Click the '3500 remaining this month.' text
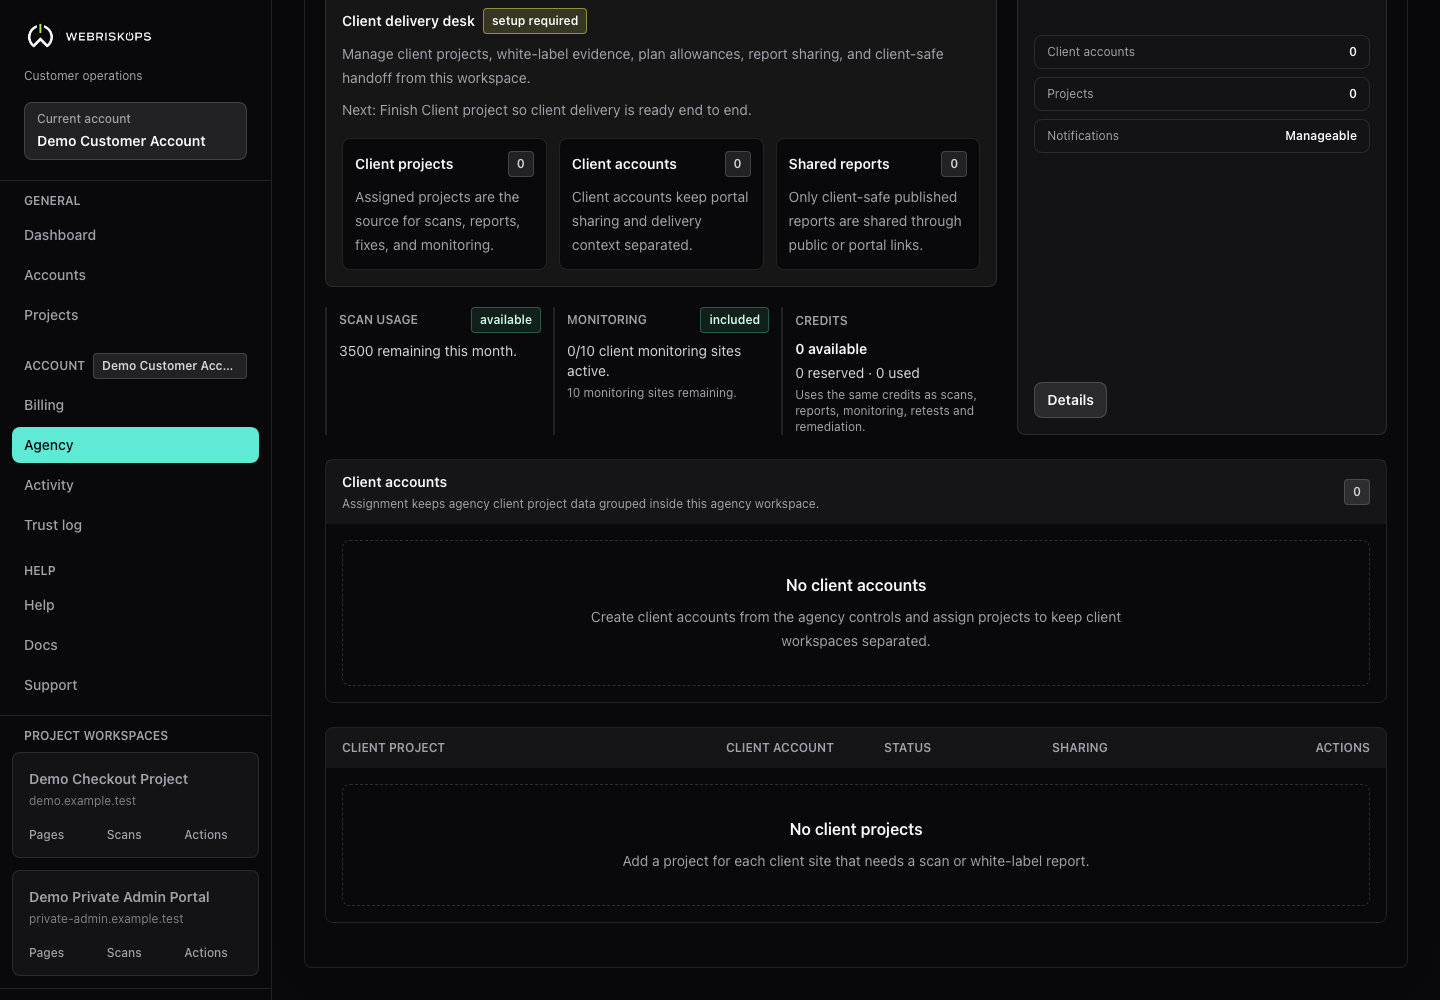The image size is (1440, 1000). tap(428, 351)
